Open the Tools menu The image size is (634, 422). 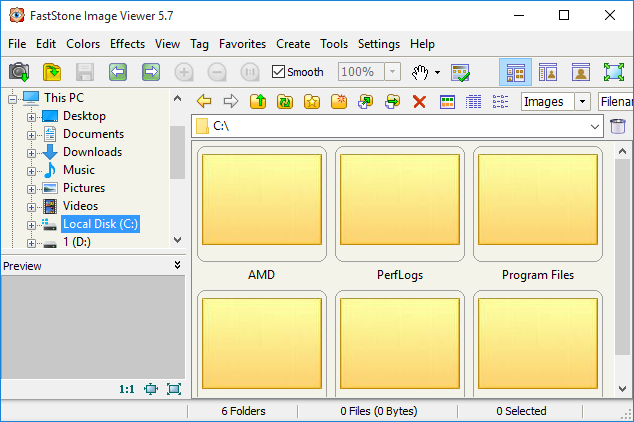pyautogui.click(x=334, y=44)
